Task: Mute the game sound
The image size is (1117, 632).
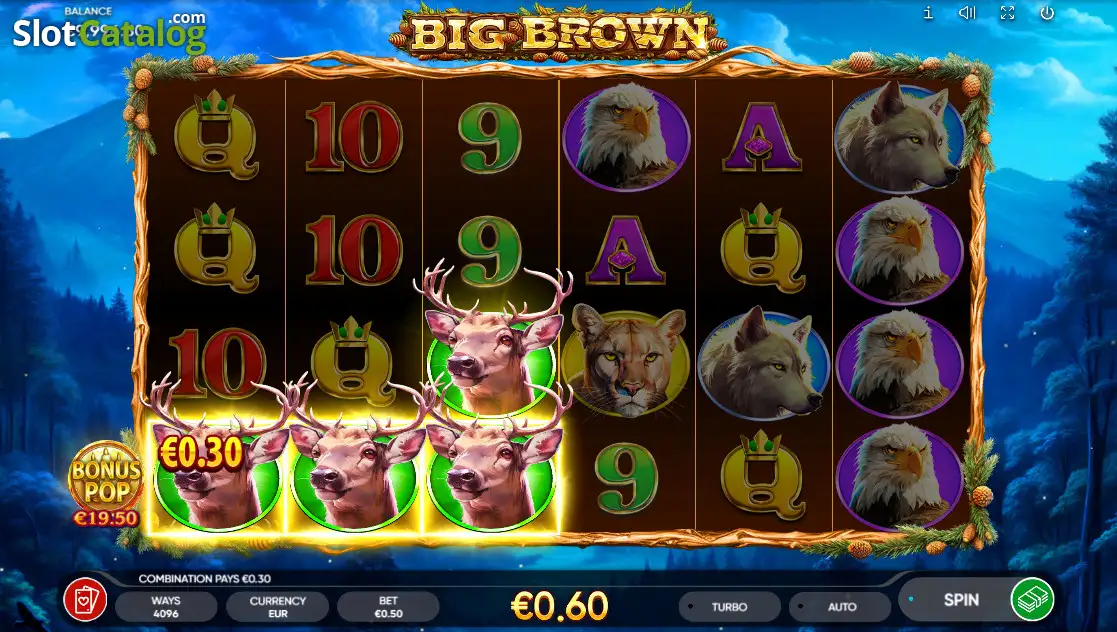Action: pyautogui.click(x=967, y=13)
